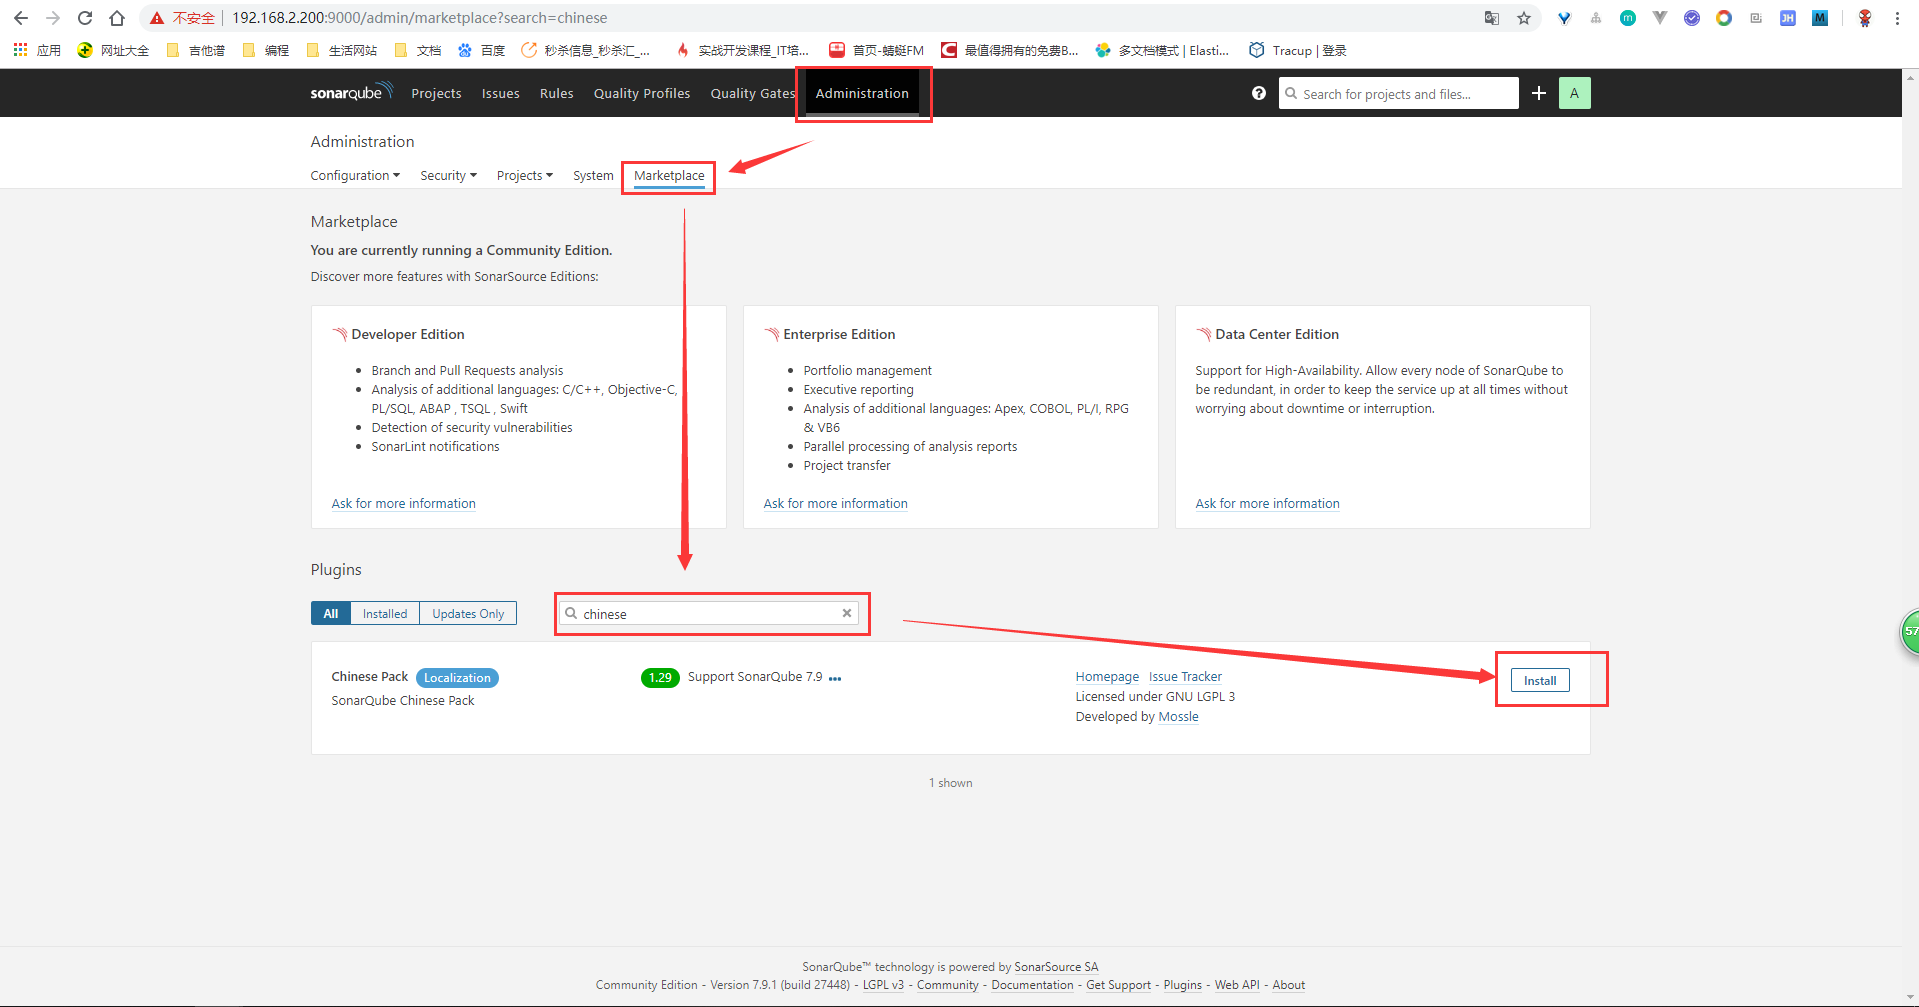Open the translate page icon in address bar

pyautogui.click(x=1492, y=18)
